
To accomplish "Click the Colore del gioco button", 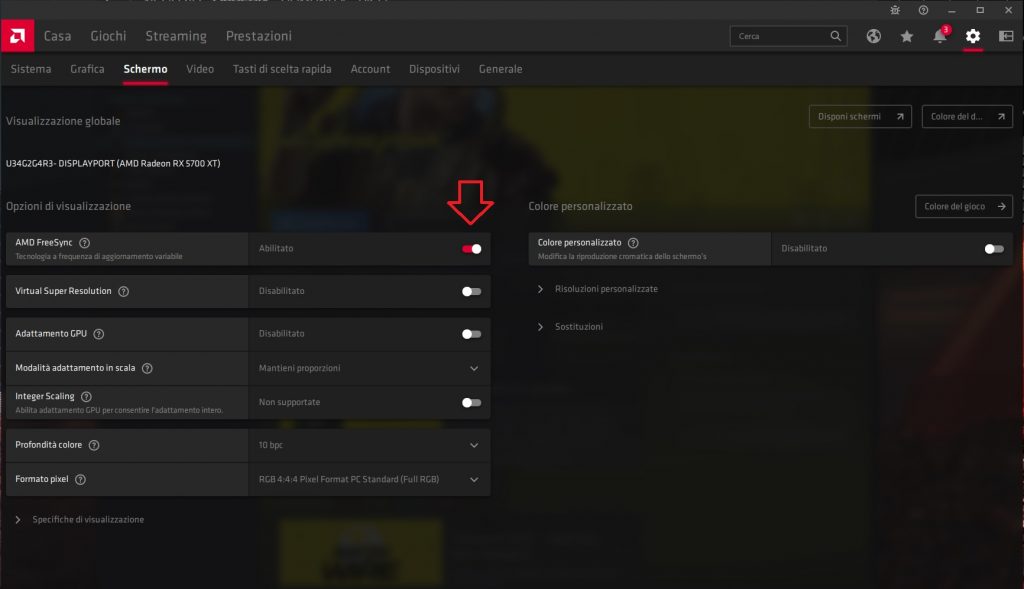I will click(964, 206).
